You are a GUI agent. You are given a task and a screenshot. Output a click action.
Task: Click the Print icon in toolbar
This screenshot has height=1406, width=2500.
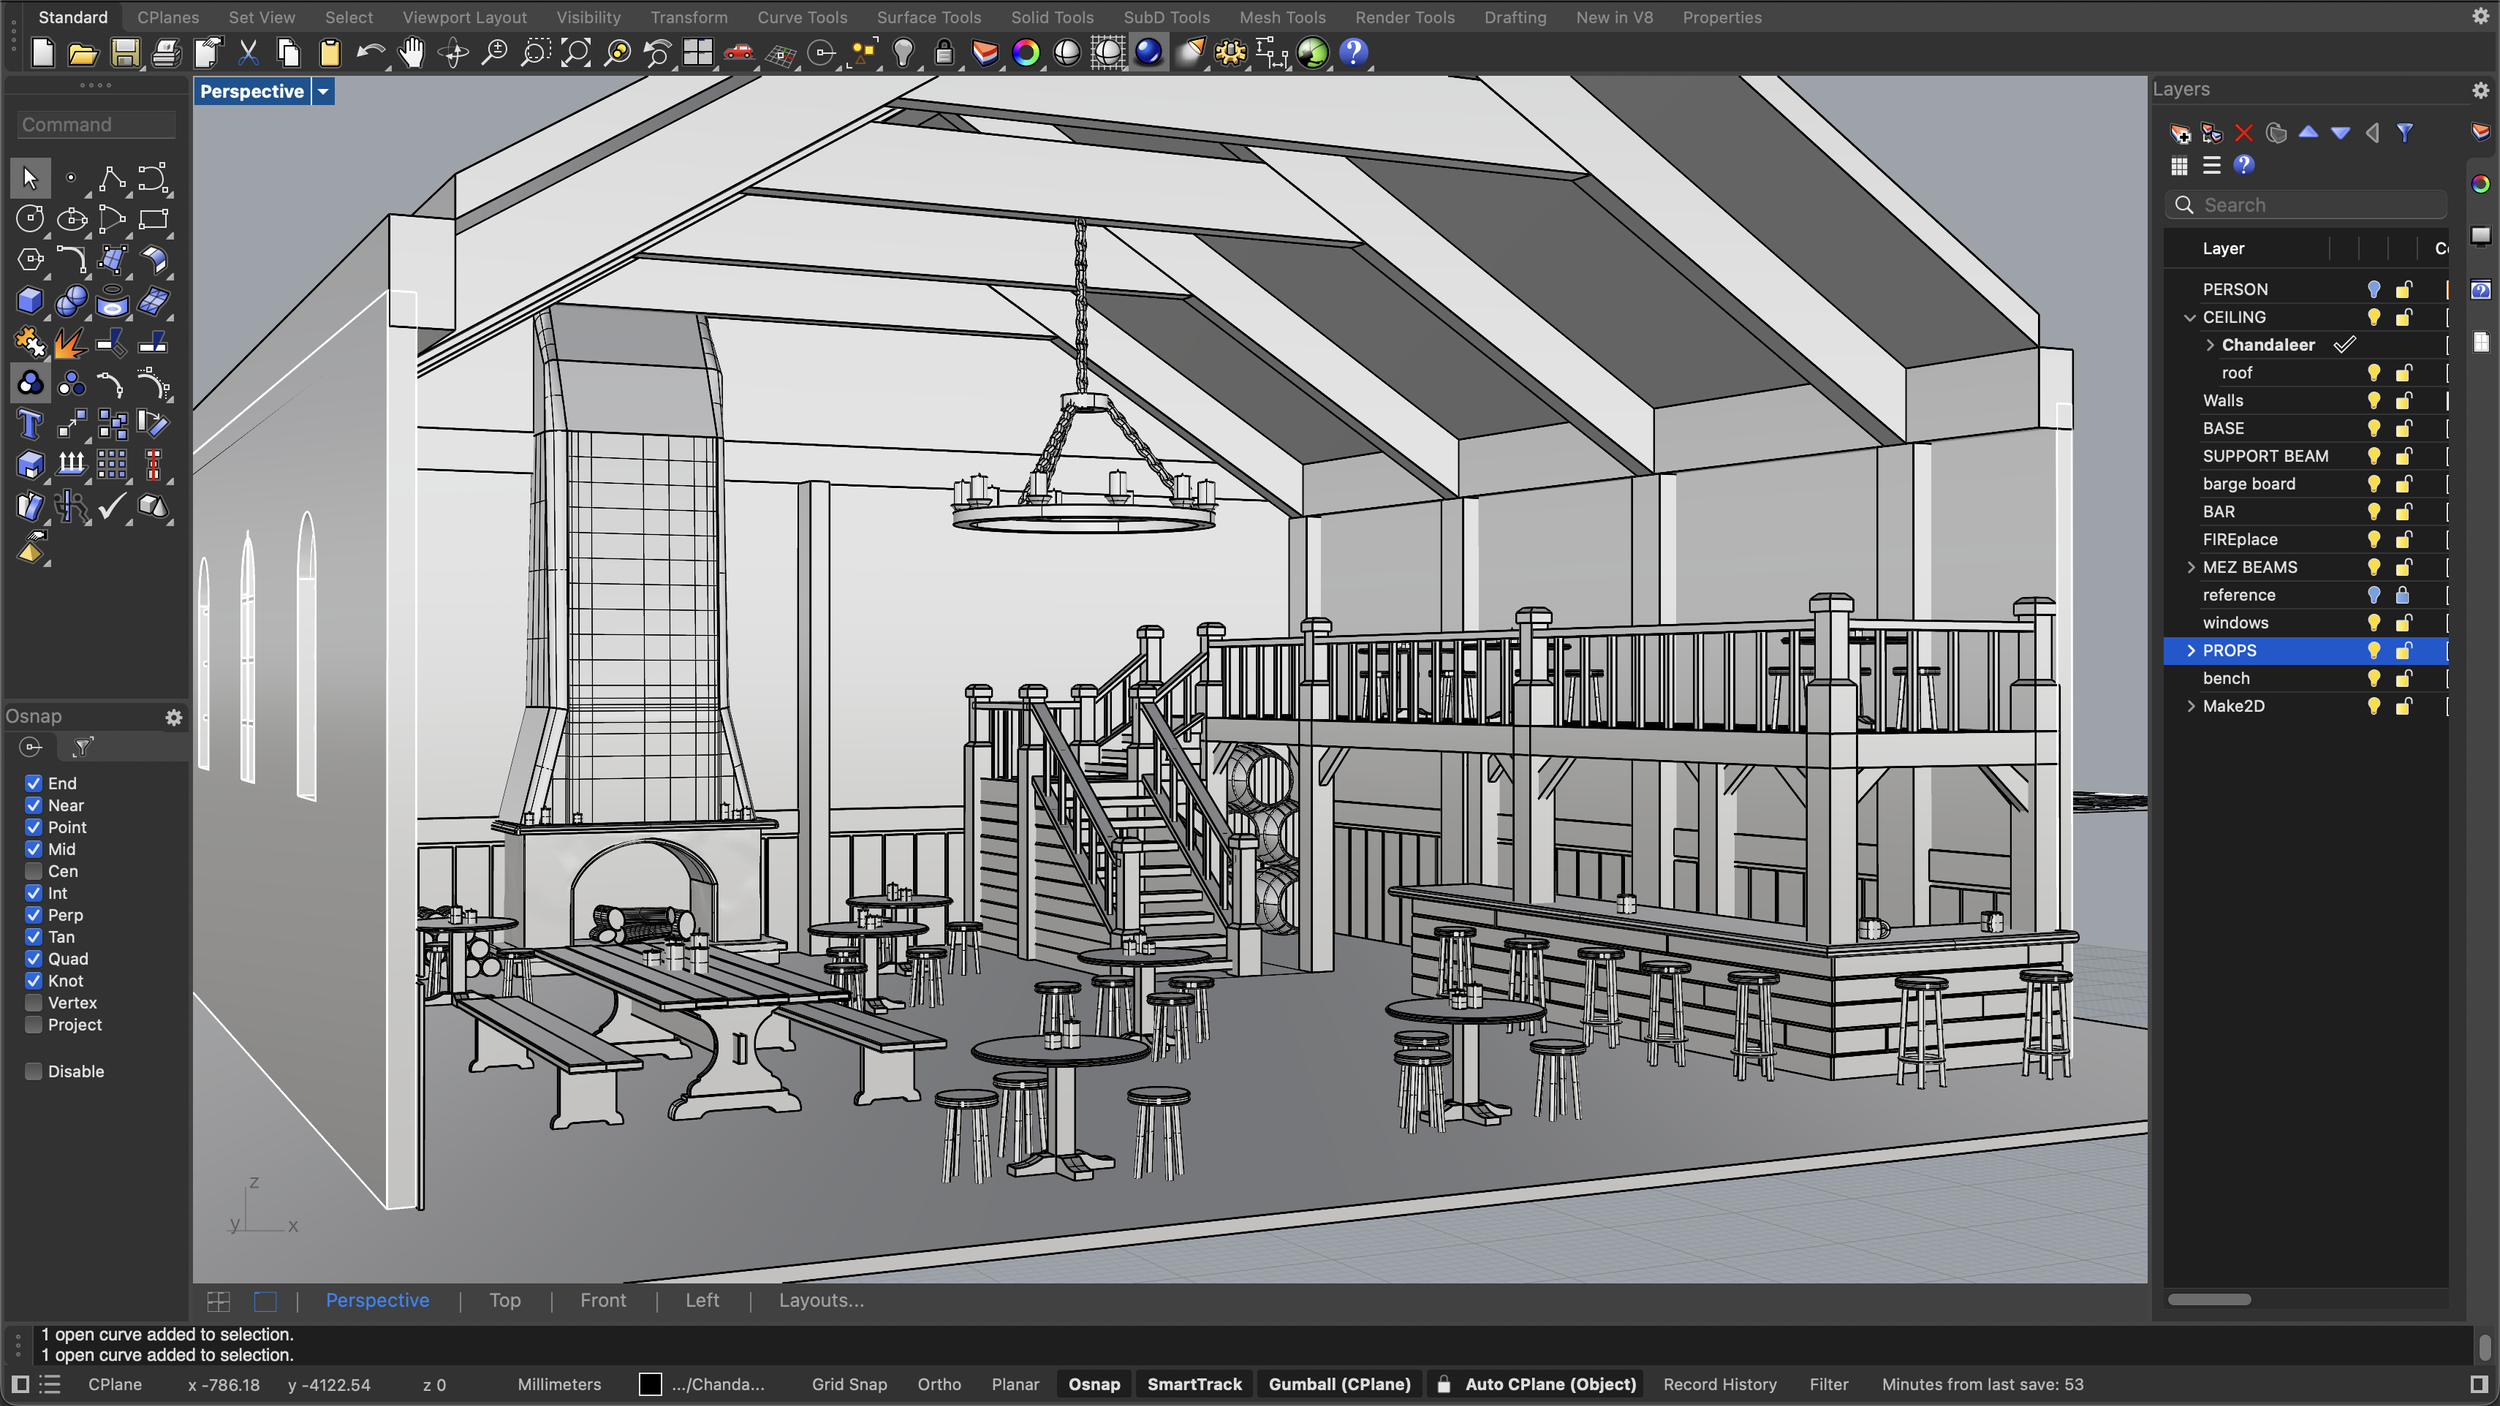click(166, 53)
